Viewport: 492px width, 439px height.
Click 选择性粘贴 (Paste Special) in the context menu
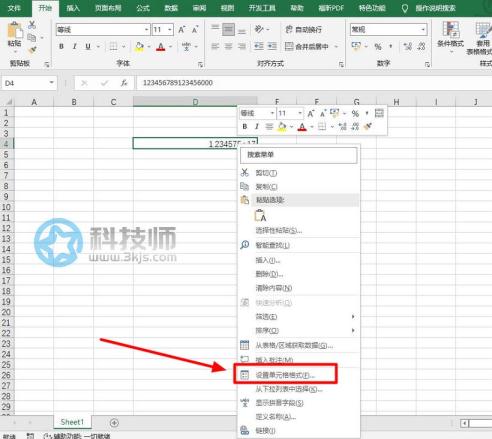[x=279, y=230]
